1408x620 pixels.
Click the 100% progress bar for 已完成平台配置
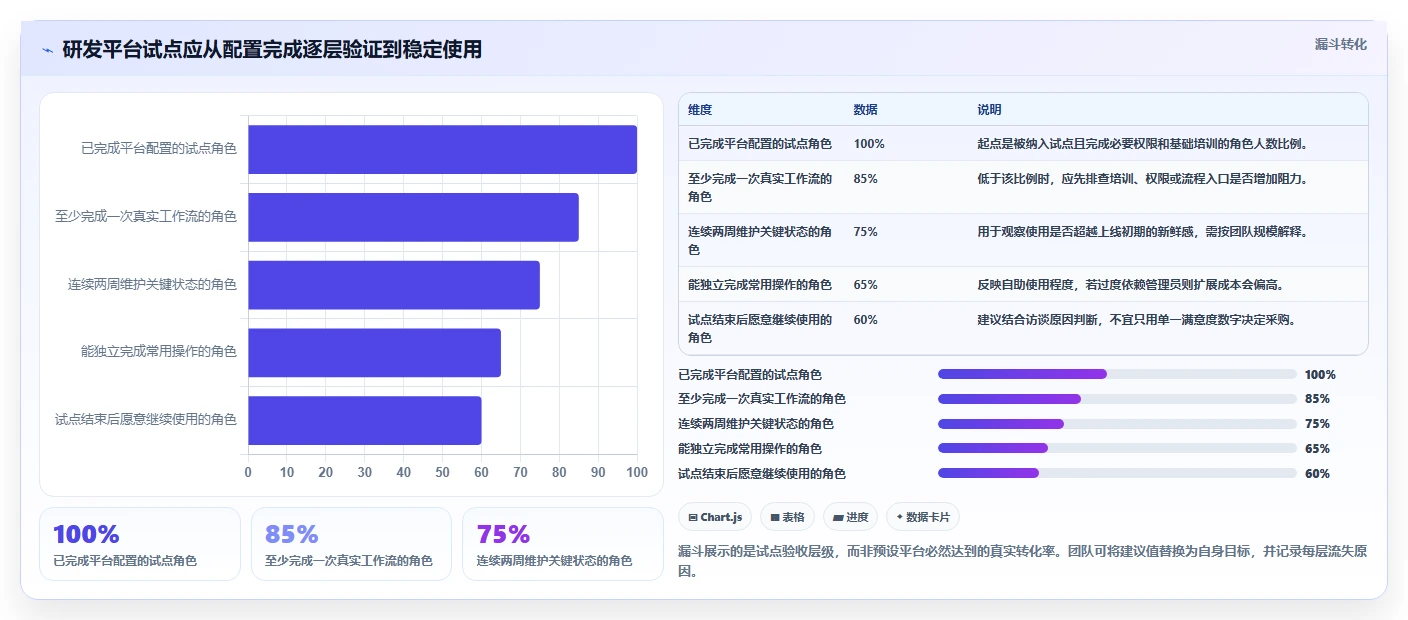[1117, 374]
